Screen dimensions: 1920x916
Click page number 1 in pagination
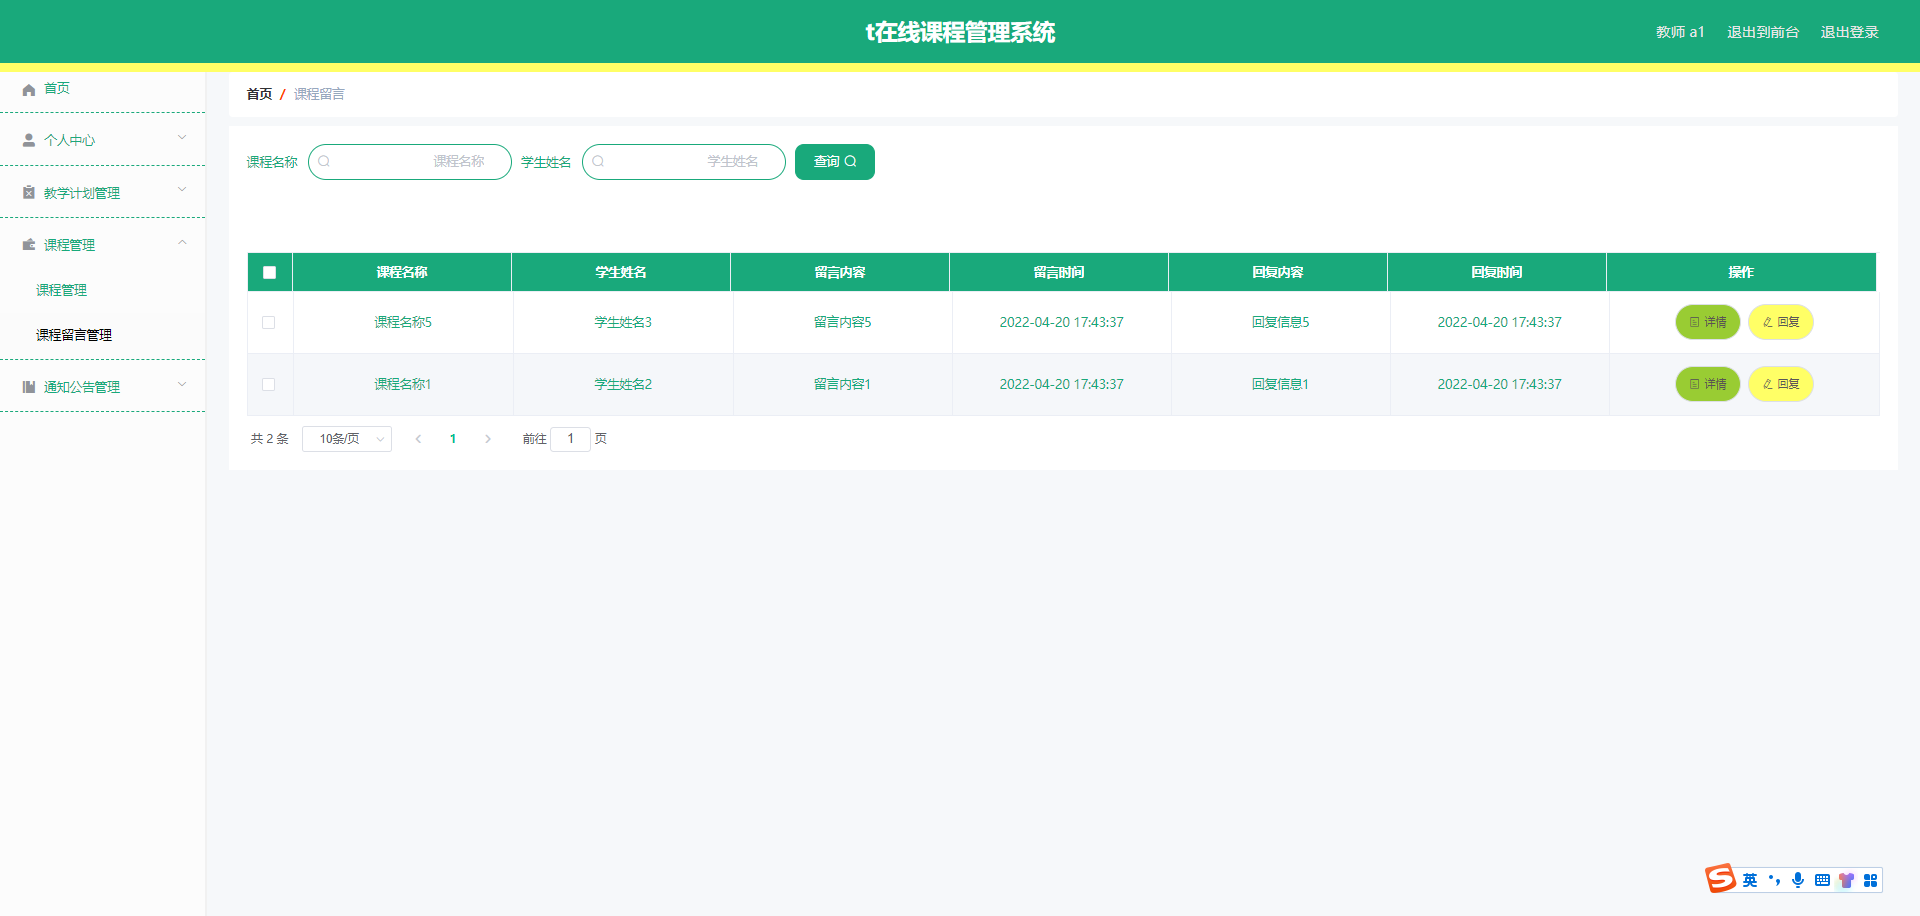point(453,438)
